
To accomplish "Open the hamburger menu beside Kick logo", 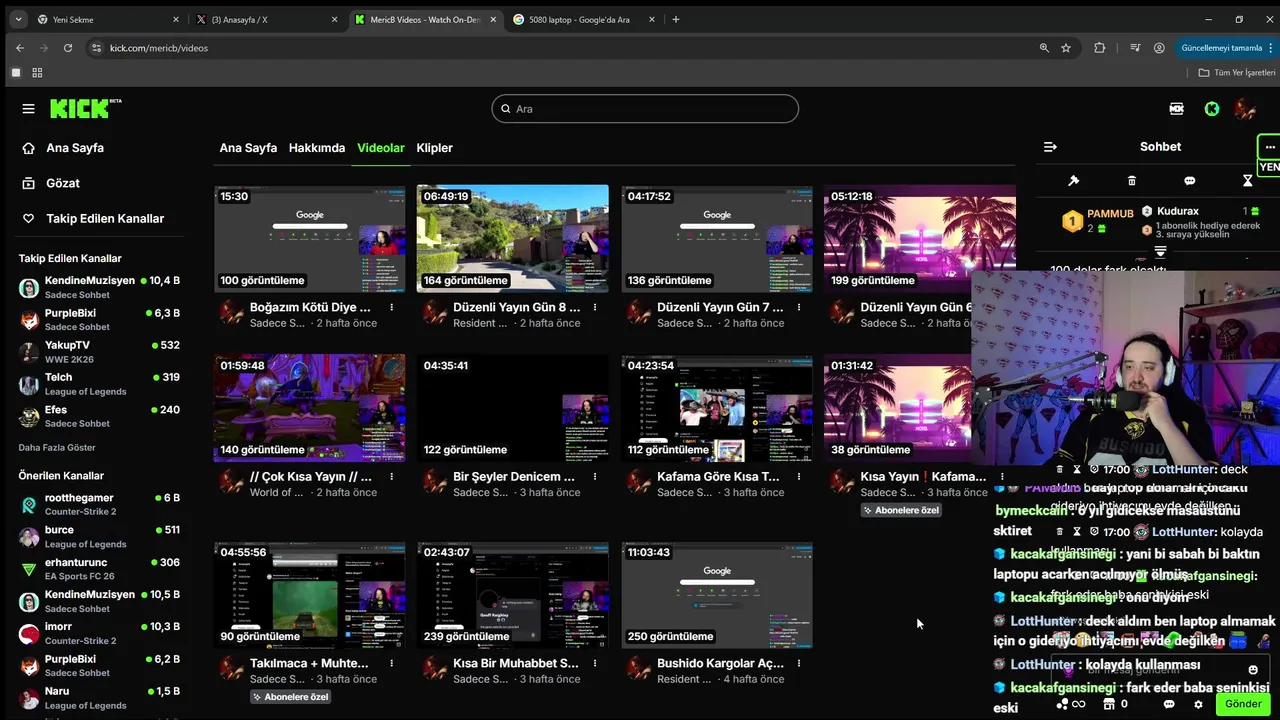I will [x=28, y=108].
